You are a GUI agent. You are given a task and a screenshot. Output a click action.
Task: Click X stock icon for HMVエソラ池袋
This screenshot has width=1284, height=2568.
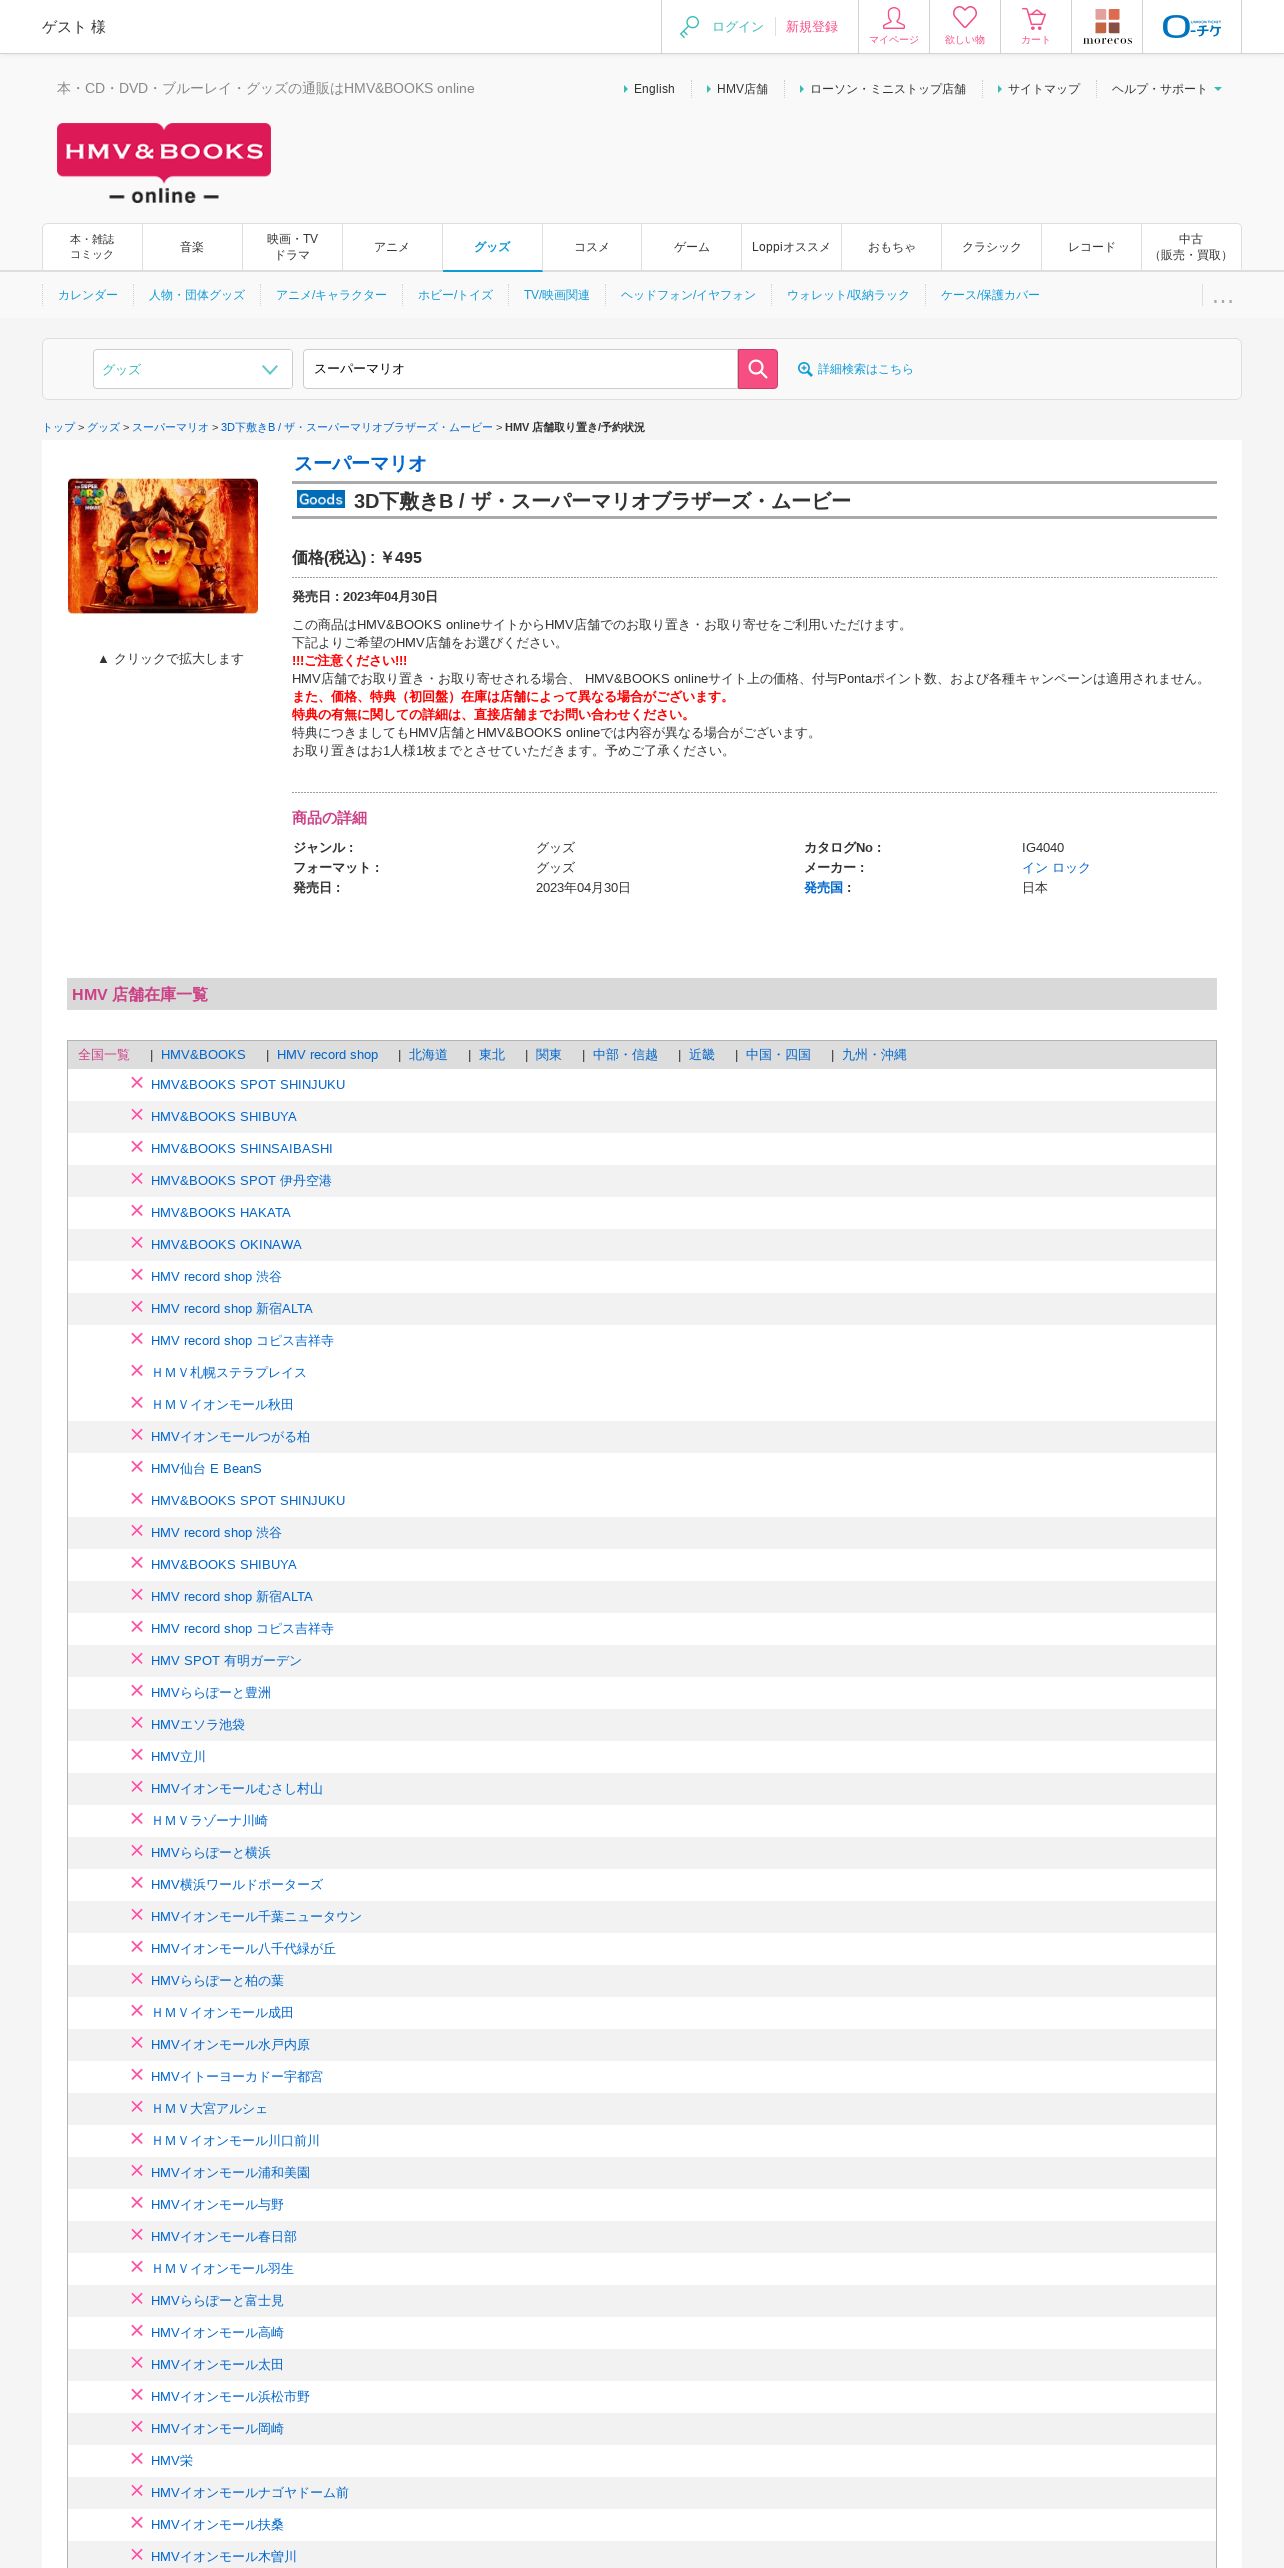point(137,1723)
